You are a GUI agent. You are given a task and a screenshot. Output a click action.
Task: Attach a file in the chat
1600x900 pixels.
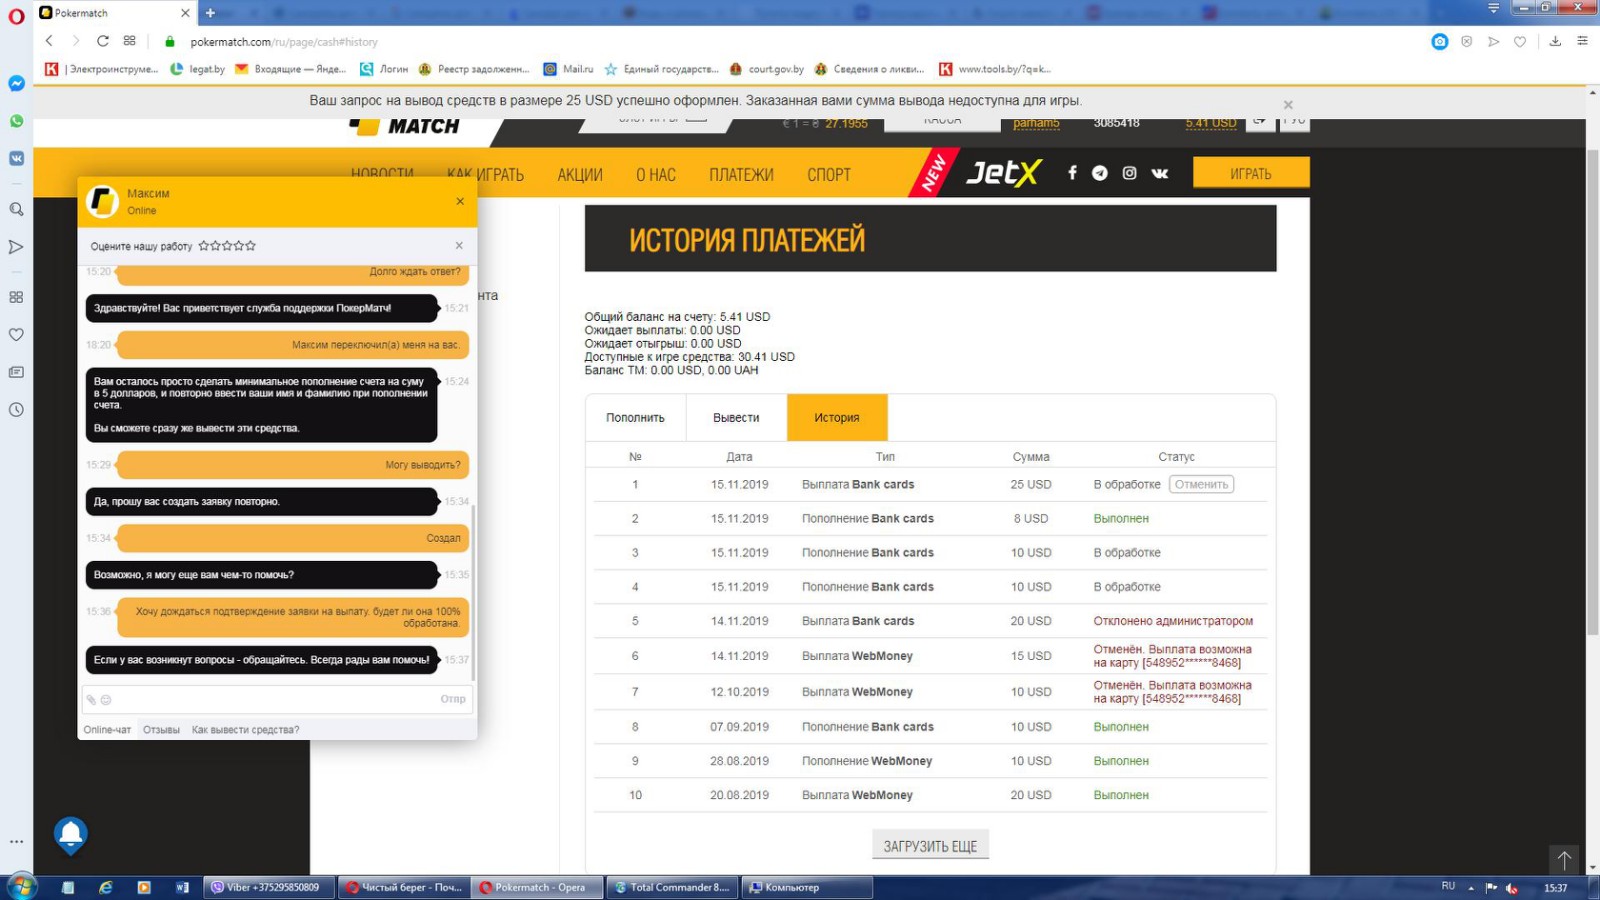click(91, 700)
